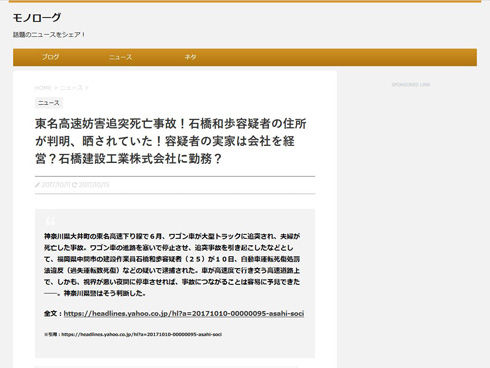
Task: Open the ニュース breadcrumb link
Action: [71, 88]
